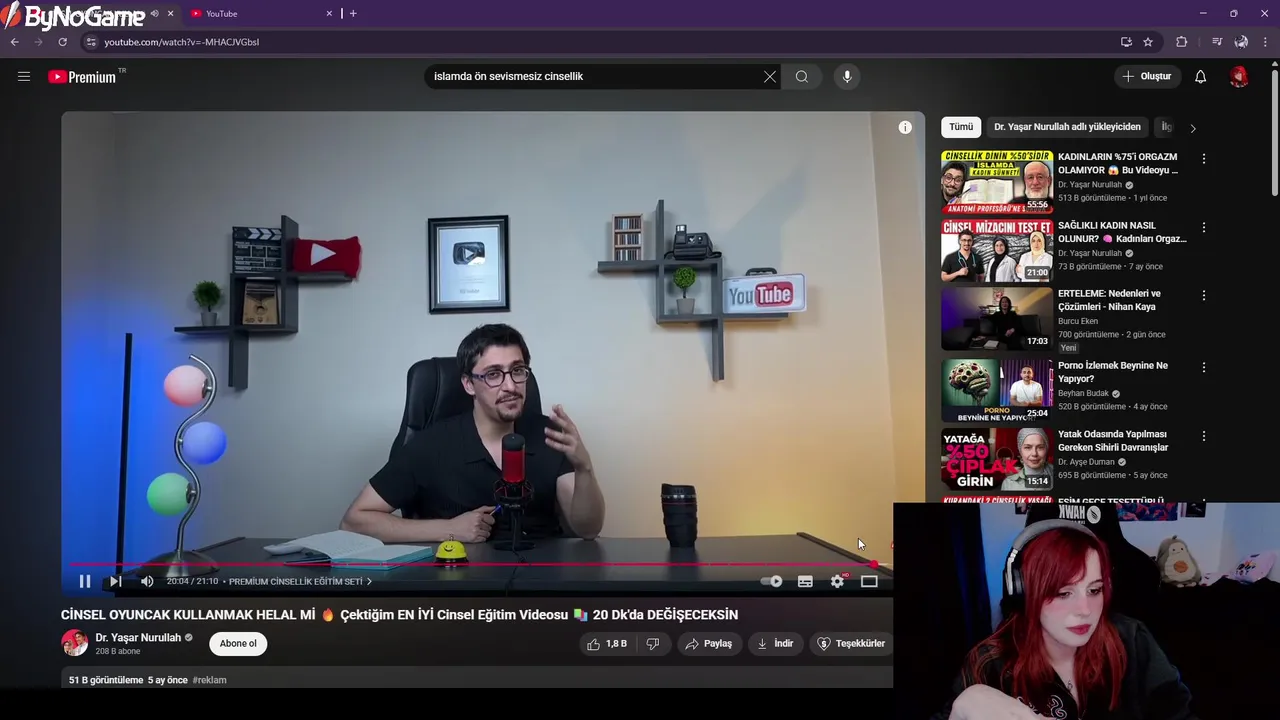Open the player settings gear
Viewport: 1280px width, 720px height.
(x=838, y=581)
